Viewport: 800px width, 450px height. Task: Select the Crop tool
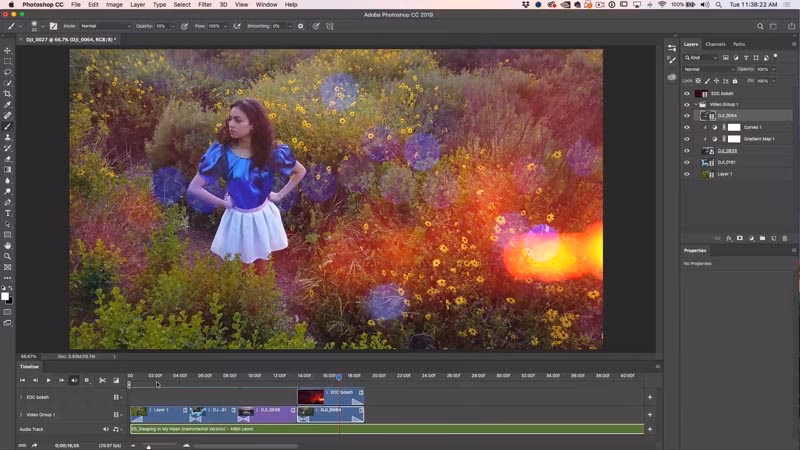[x=8, y=94]
